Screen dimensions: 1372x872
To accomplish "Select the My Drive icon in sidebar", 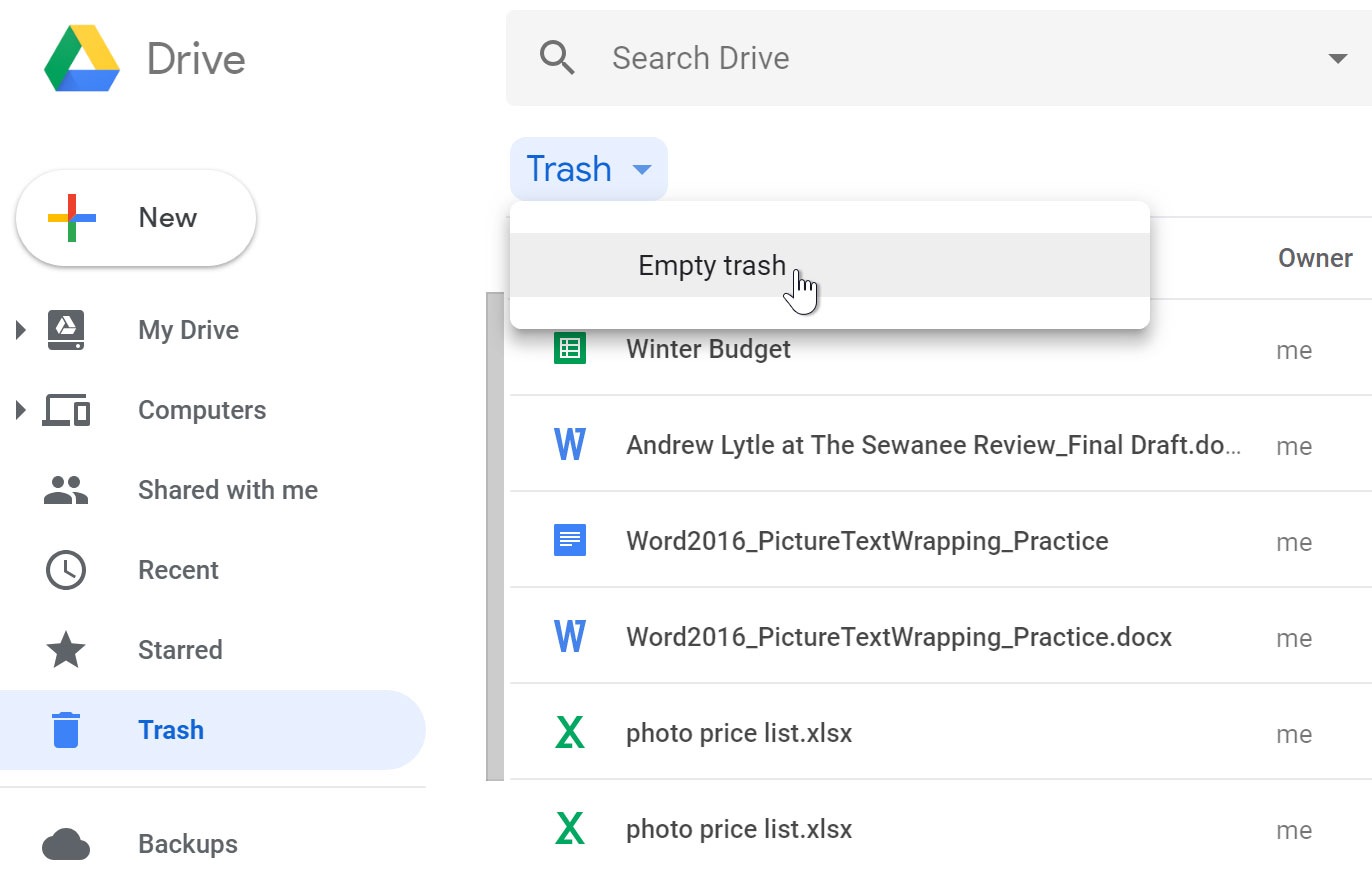I will pyautogui.click(x=65, y=329).
